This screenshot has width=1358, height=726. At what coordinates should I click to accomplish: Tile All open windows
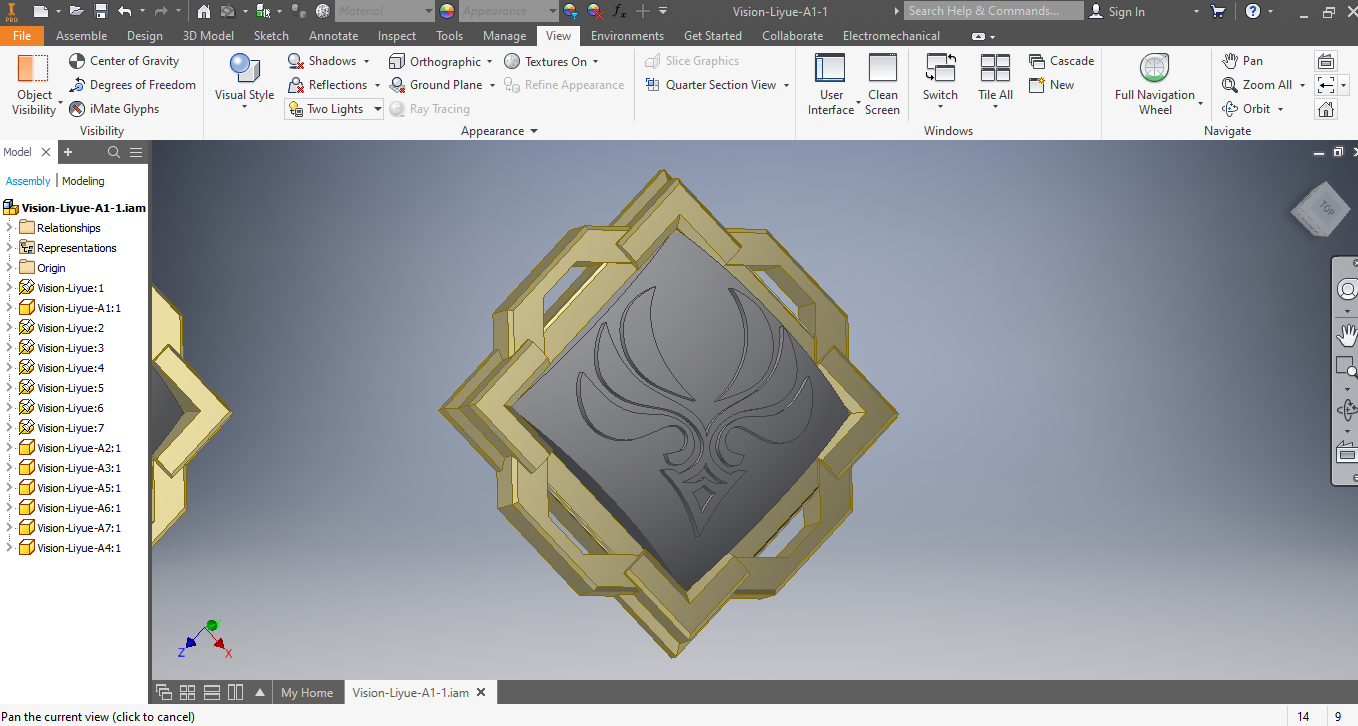pyautogui.click(x=995, y=82)
